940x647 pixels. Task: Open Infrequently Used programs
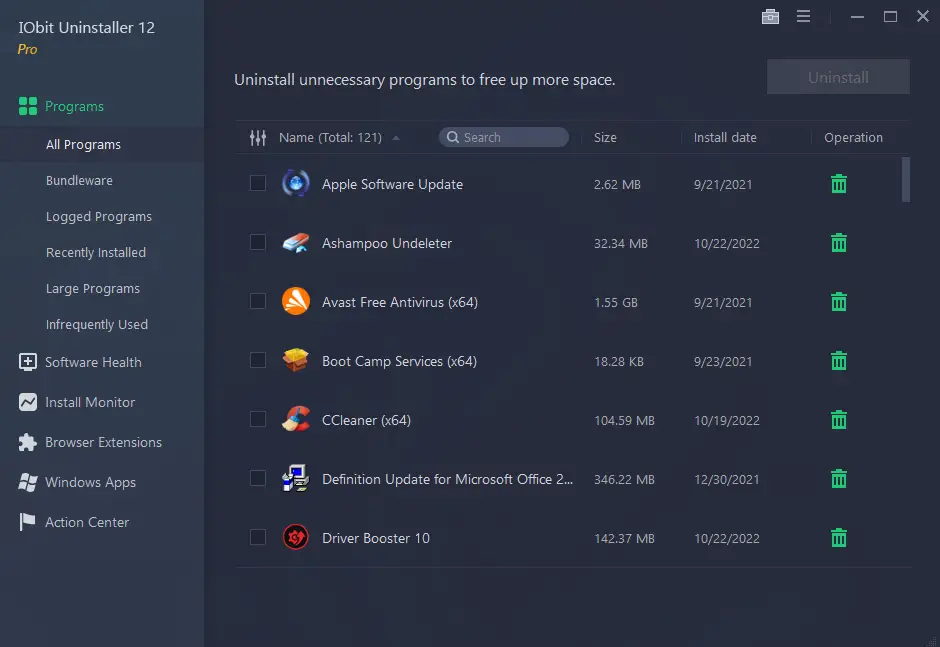click(x=97, y=324)
